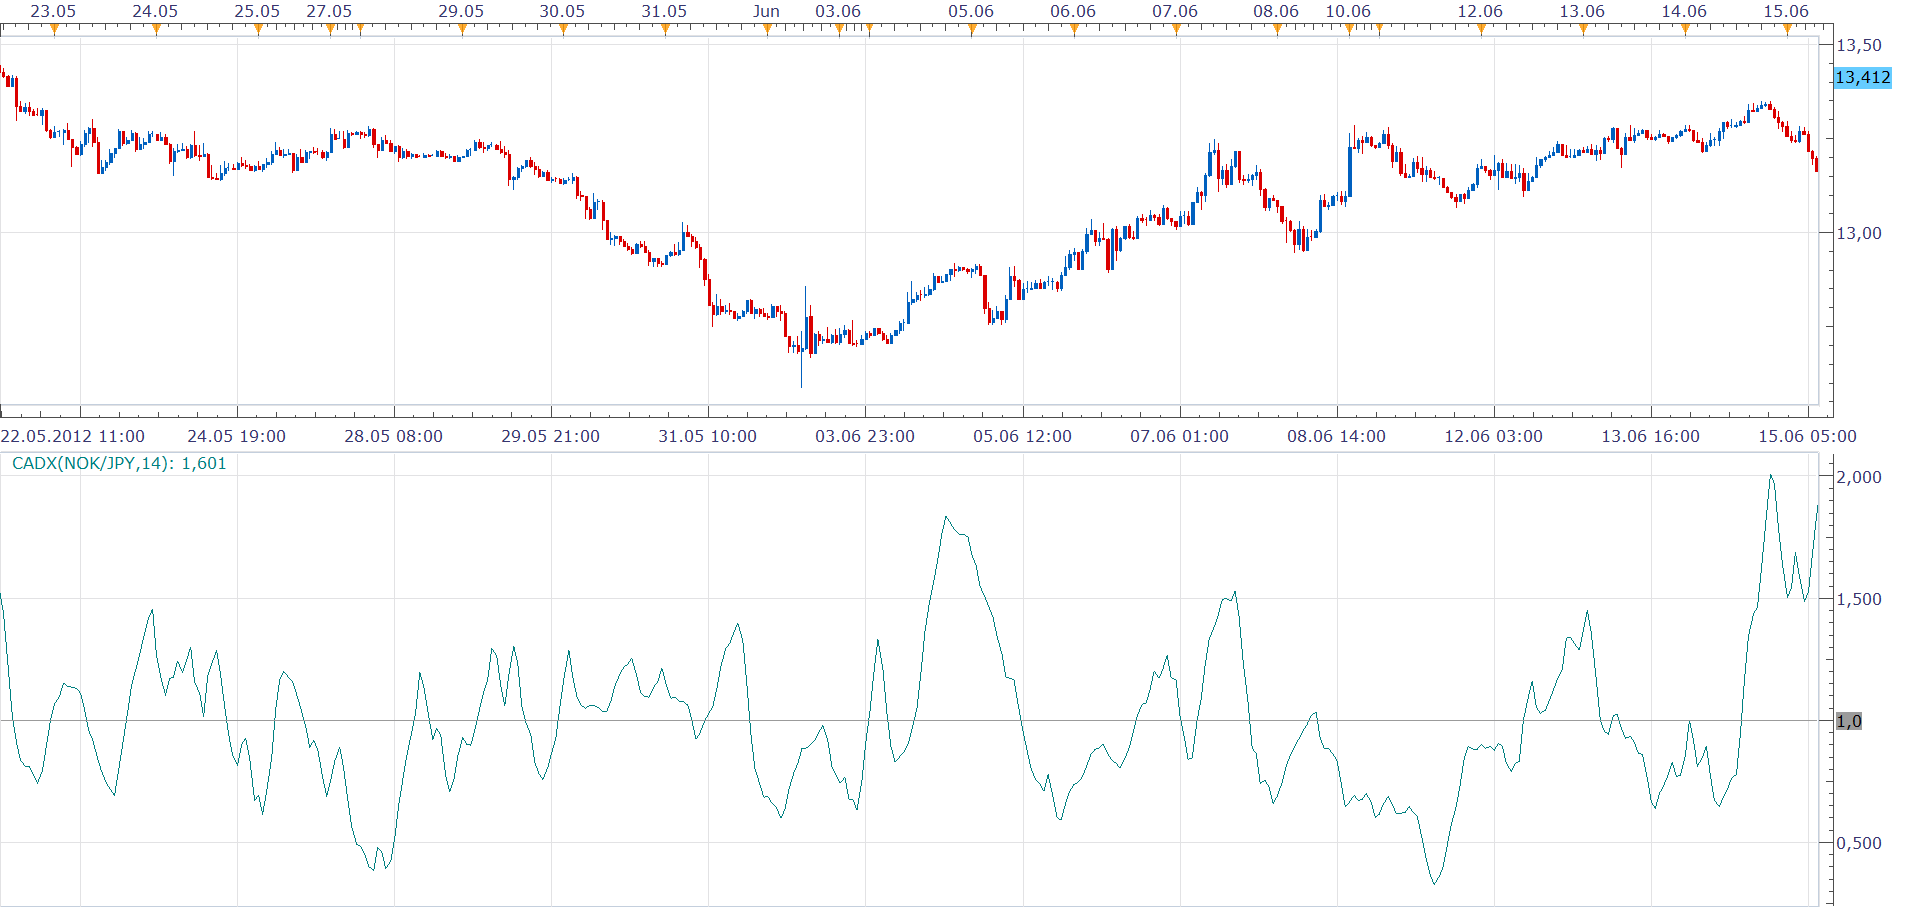The image size is (1914, 907).
Task: Click the 22.05.2012 11:00 time axis label
Action: (x=73, y=436)
